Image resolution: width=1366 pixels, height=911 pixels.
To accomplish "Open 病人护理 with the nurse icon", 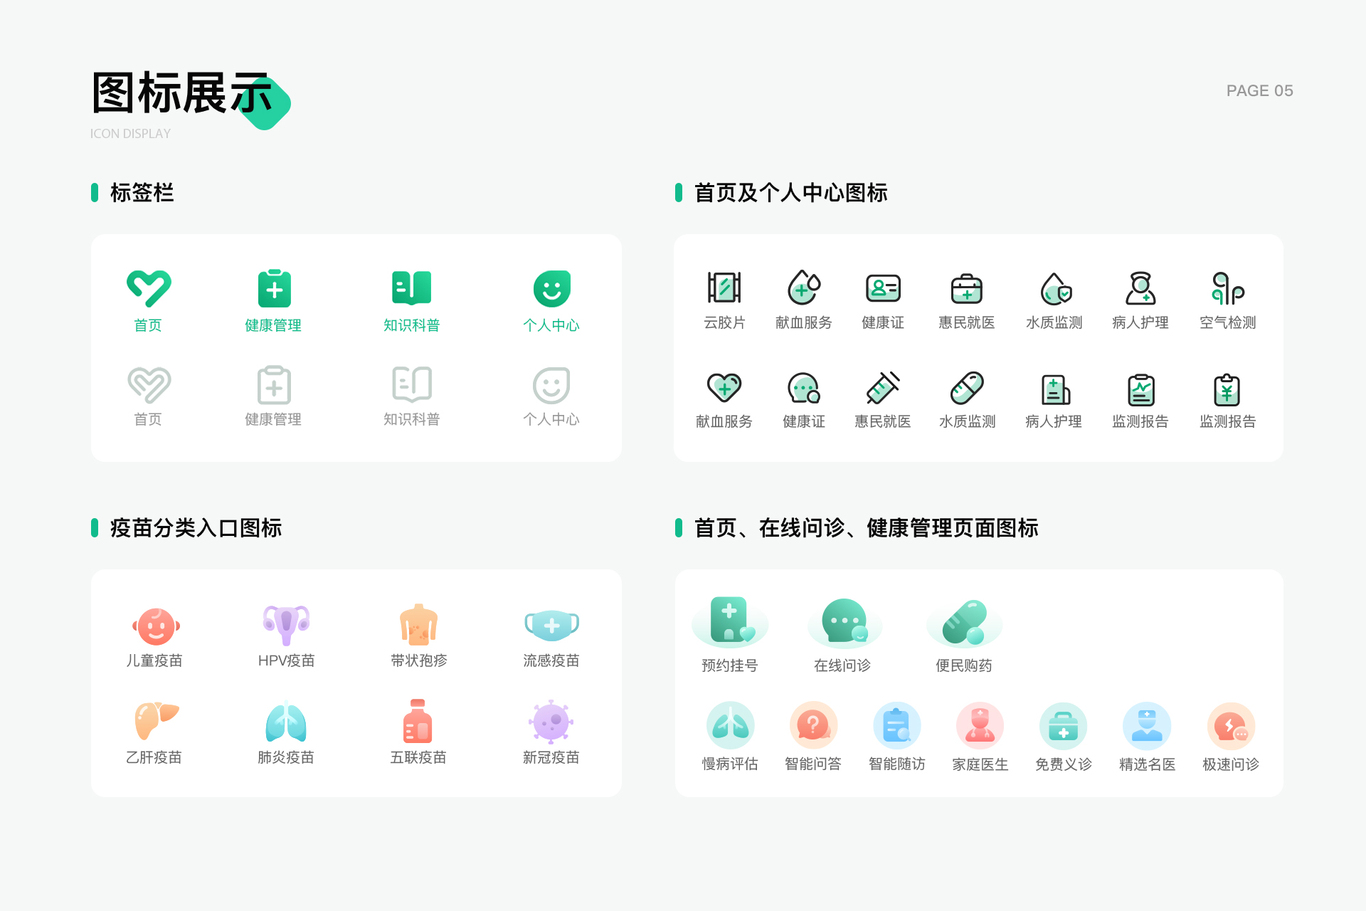I will tap(1140, 288).
